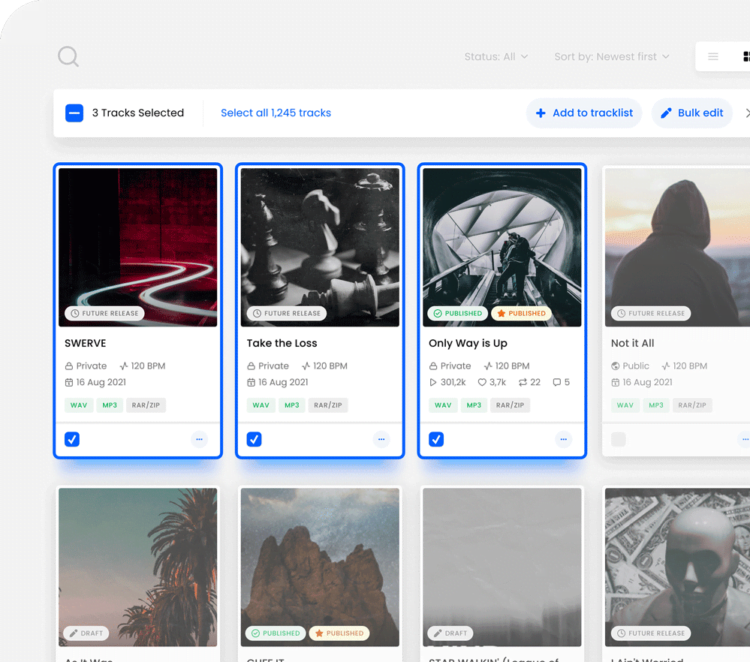Click the Future Release badge on SWERVE
This screenshot has height=662, width=750.
pyautogui.click(x=105, y=313)
